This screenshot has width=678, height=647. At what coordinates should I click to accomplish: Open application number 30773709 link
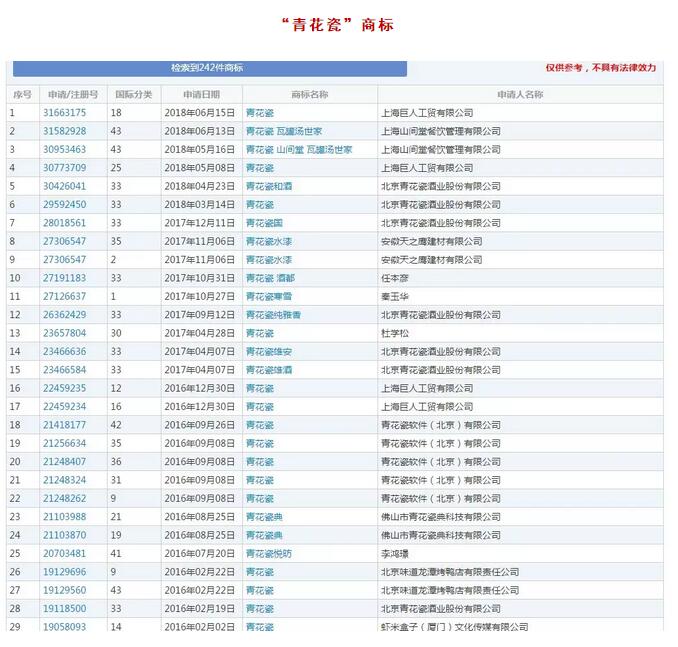64,168
